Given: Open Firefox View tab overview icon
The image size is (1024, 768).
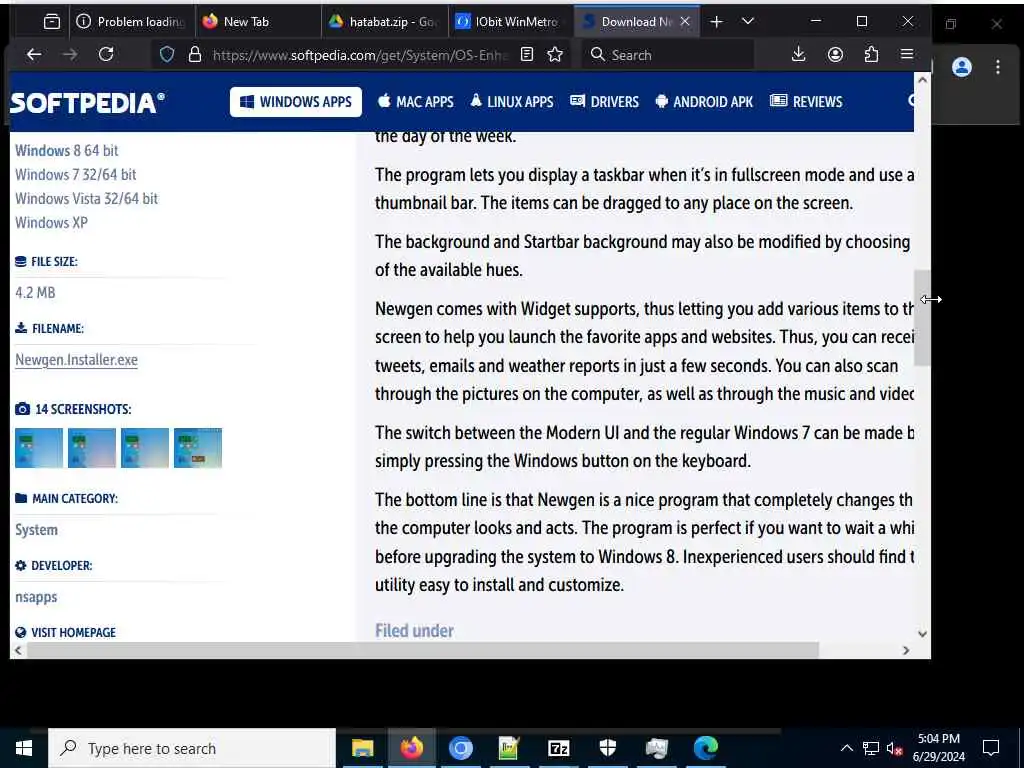Looking at the screenshot, I should [x=52, y=22].
